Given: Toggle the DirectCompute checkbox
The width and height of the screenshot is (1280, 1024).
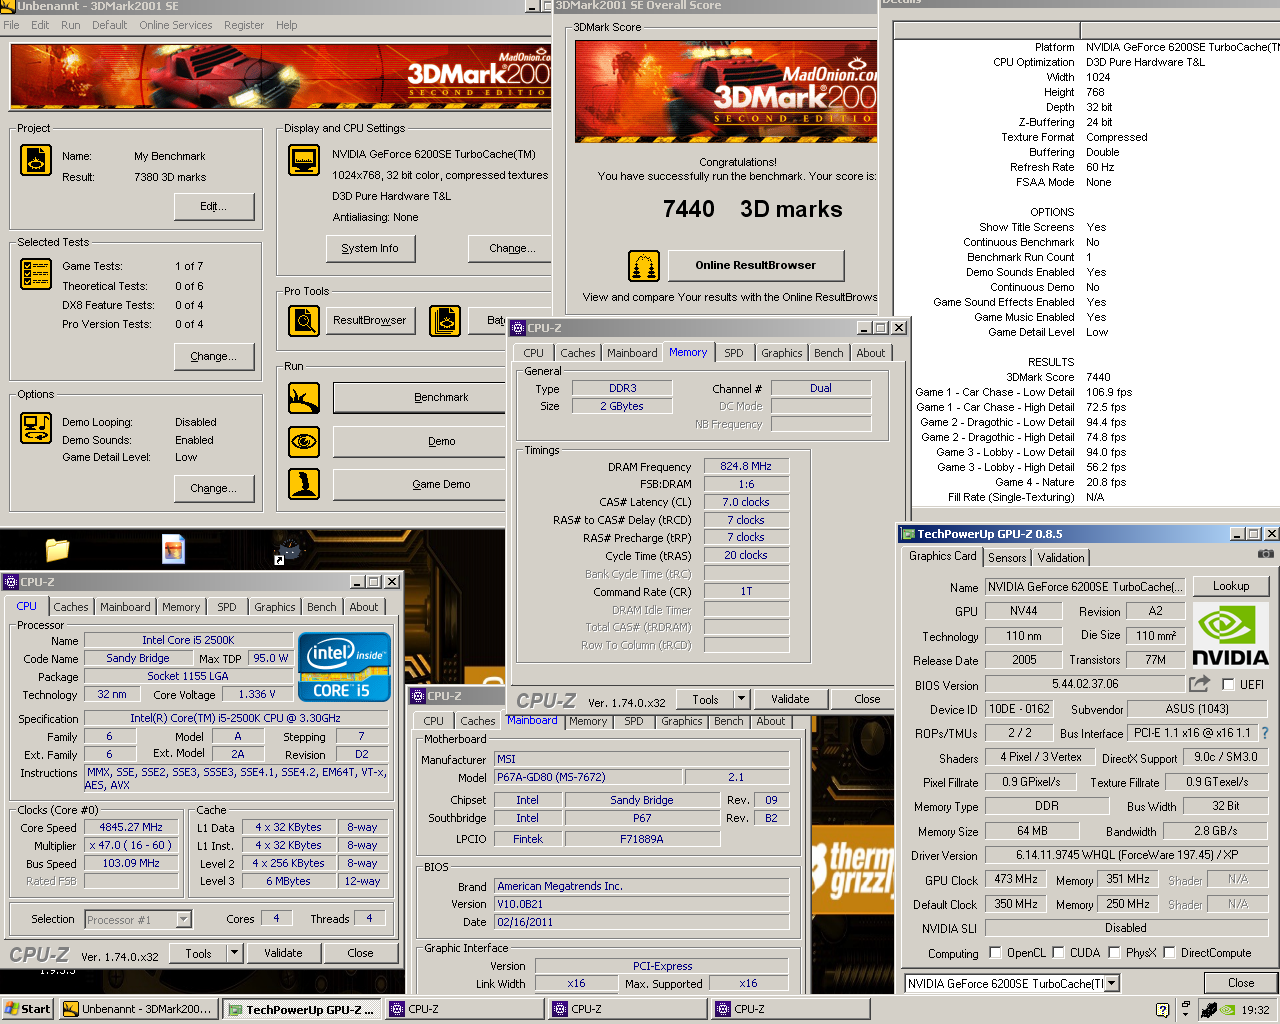Looking at the screenshot, I should (1168, 952).
